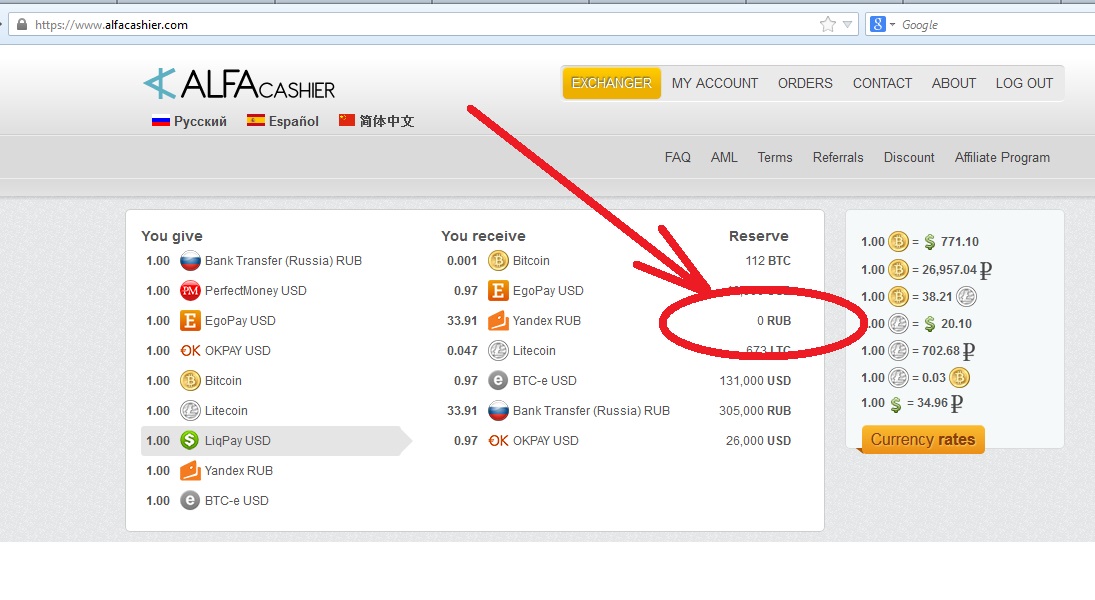Screen dimensions: 1095x600
Task: Click the Litecoin icon under You receive
Action: [x=498, y=351]
